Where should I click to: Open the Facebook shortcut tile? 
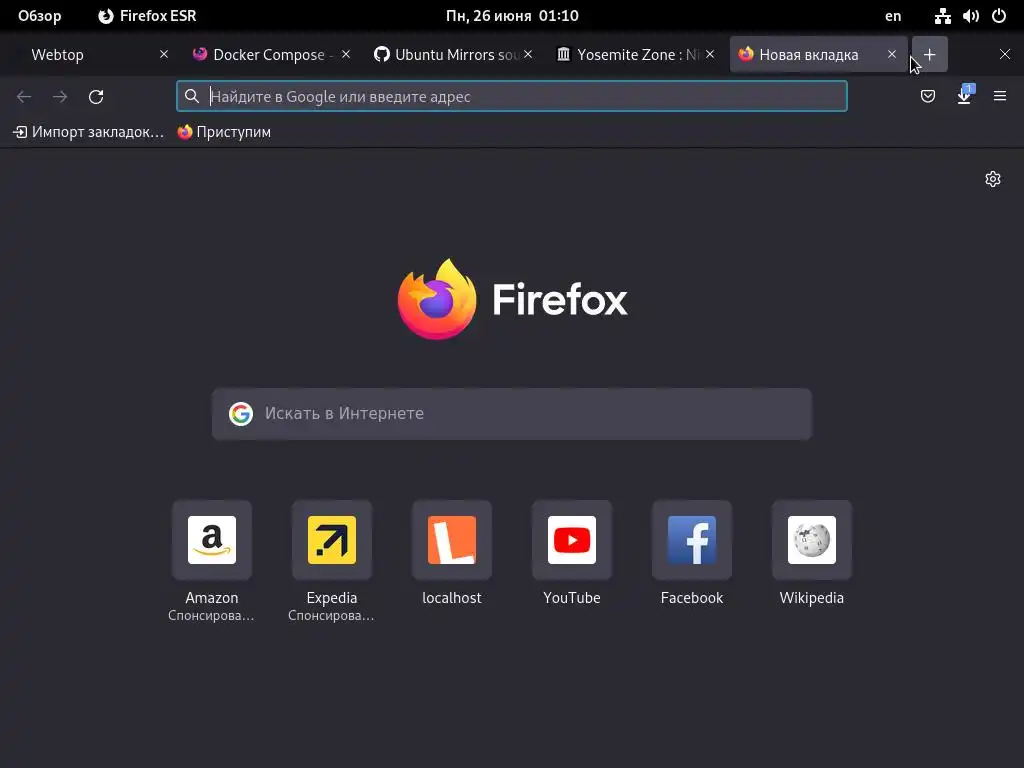point(692,540)
